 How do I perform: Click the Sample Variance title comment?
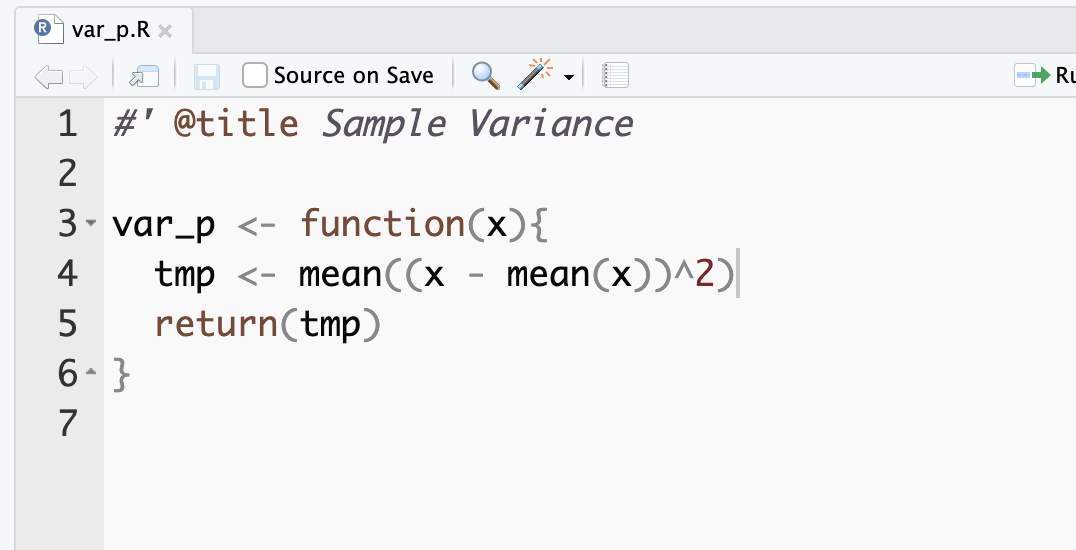477,124
